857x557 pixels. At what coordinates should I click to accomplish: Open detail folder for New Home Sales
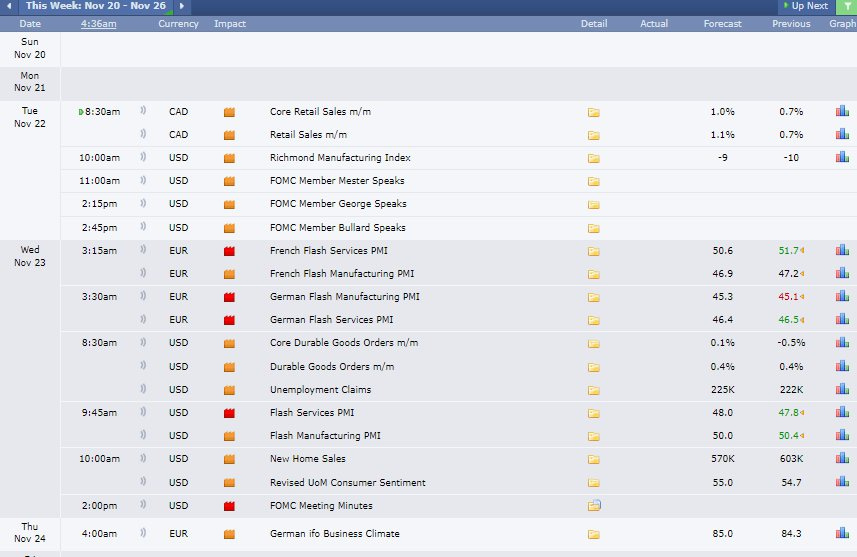click(x=594, y=459)
